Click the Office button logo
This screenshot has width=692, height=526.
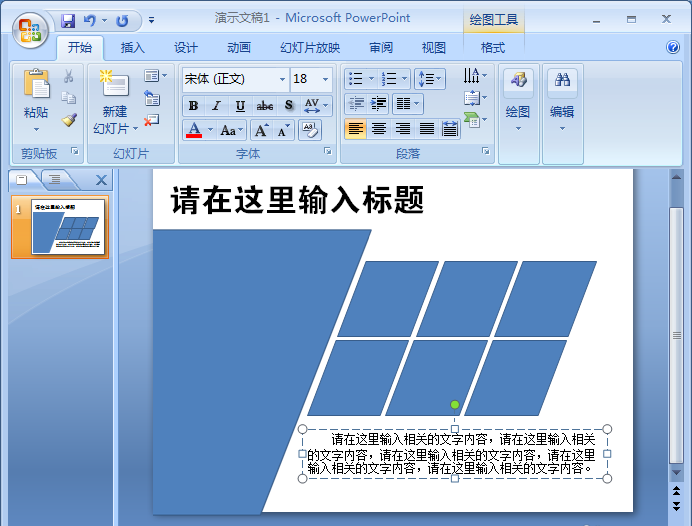click(x=29, y=28)
